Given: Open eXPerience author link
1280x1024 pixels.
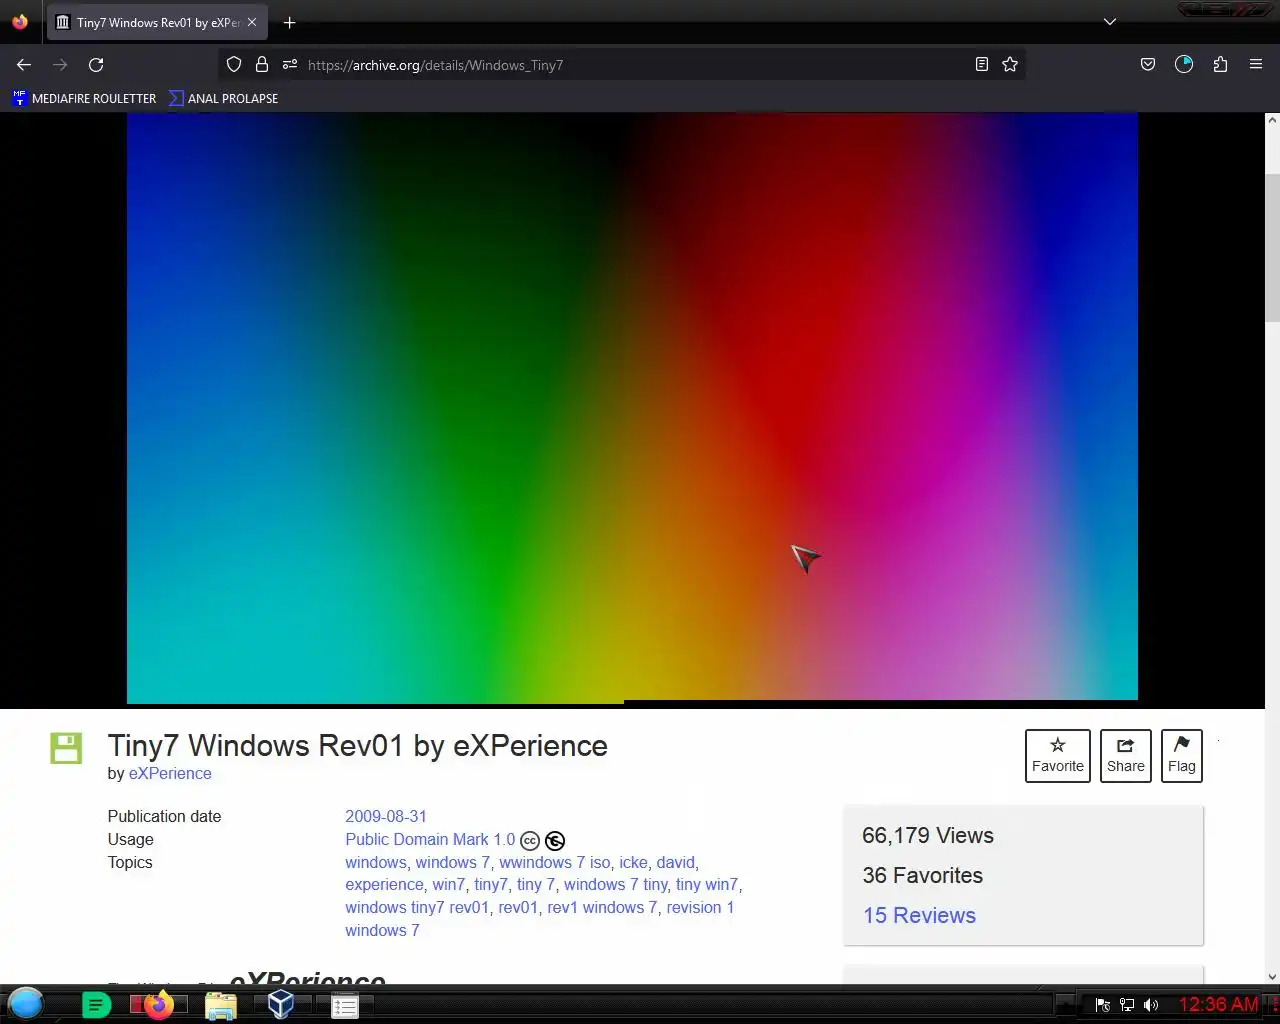Looking at the screenshot, I should point(170,773).
